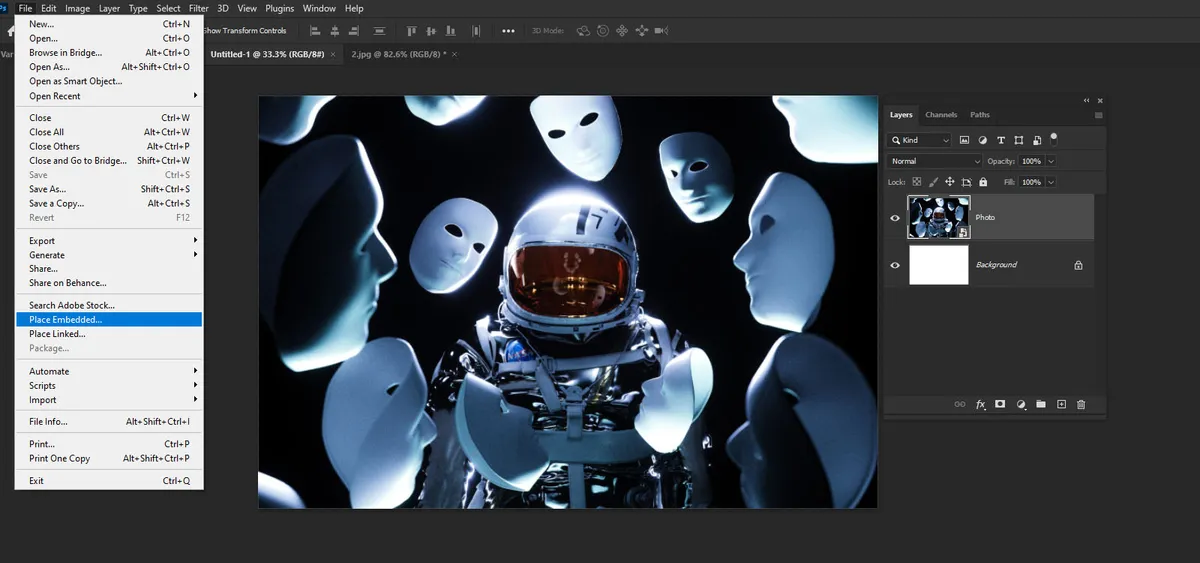
Task: Filter layers by type layers icon
Action: 1001,140
